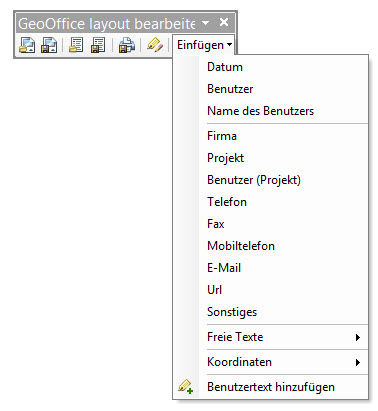This screenshot has width=378, height=411.
Task: Open the toolbar options arrow in title bar
Action: pyautogui.click(x=206, y=23)
